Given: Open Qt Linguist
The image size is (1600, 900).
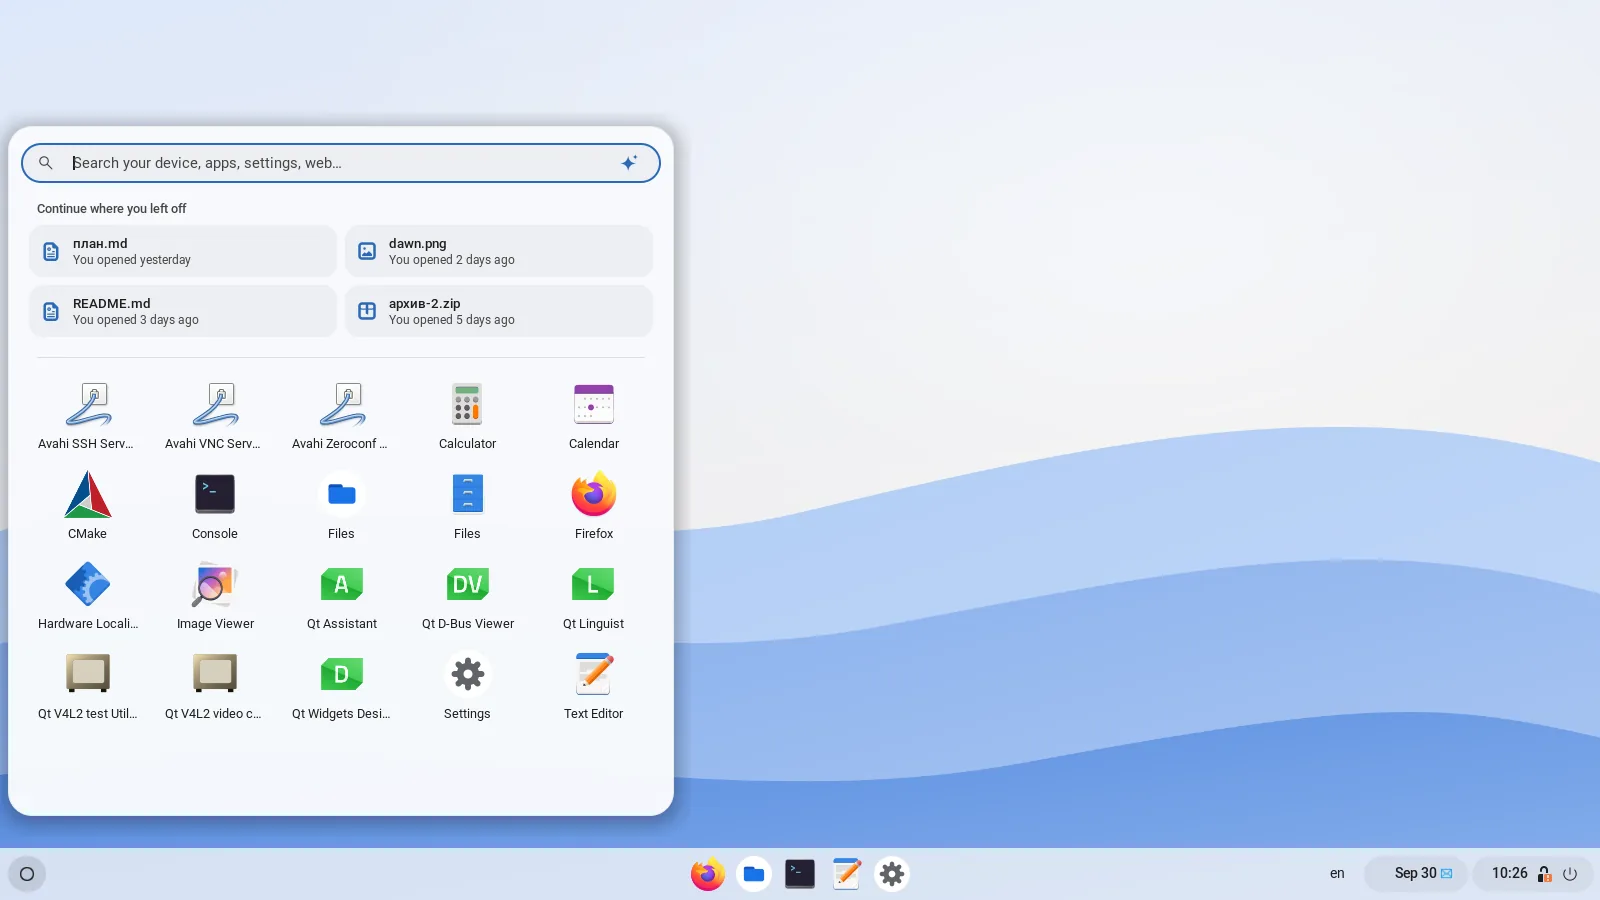Looking at the screenshot, I should click(x=594, y=596).
